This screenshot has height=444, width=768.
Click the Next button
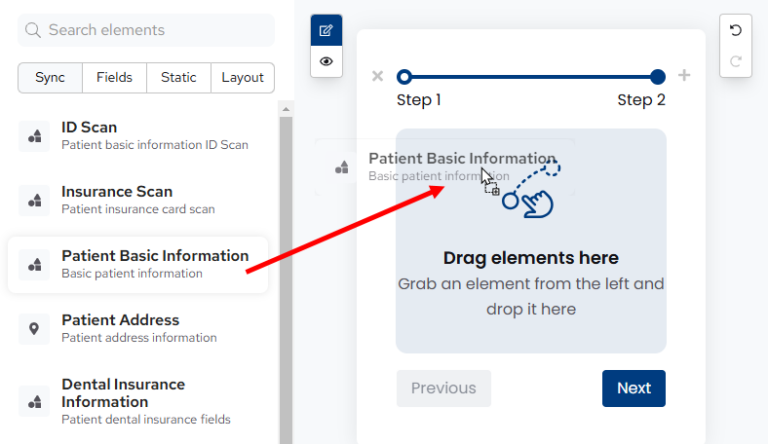click(634, 388)
